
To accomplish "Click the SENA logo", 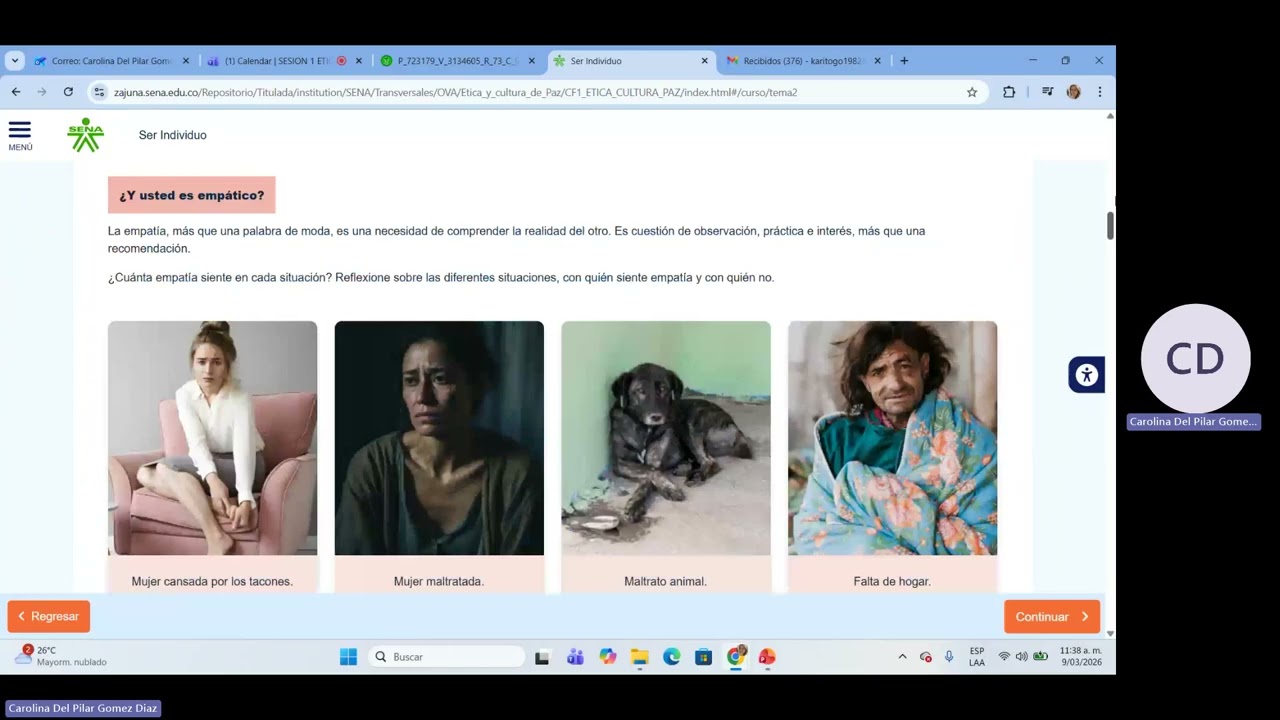I will point(85,135).
